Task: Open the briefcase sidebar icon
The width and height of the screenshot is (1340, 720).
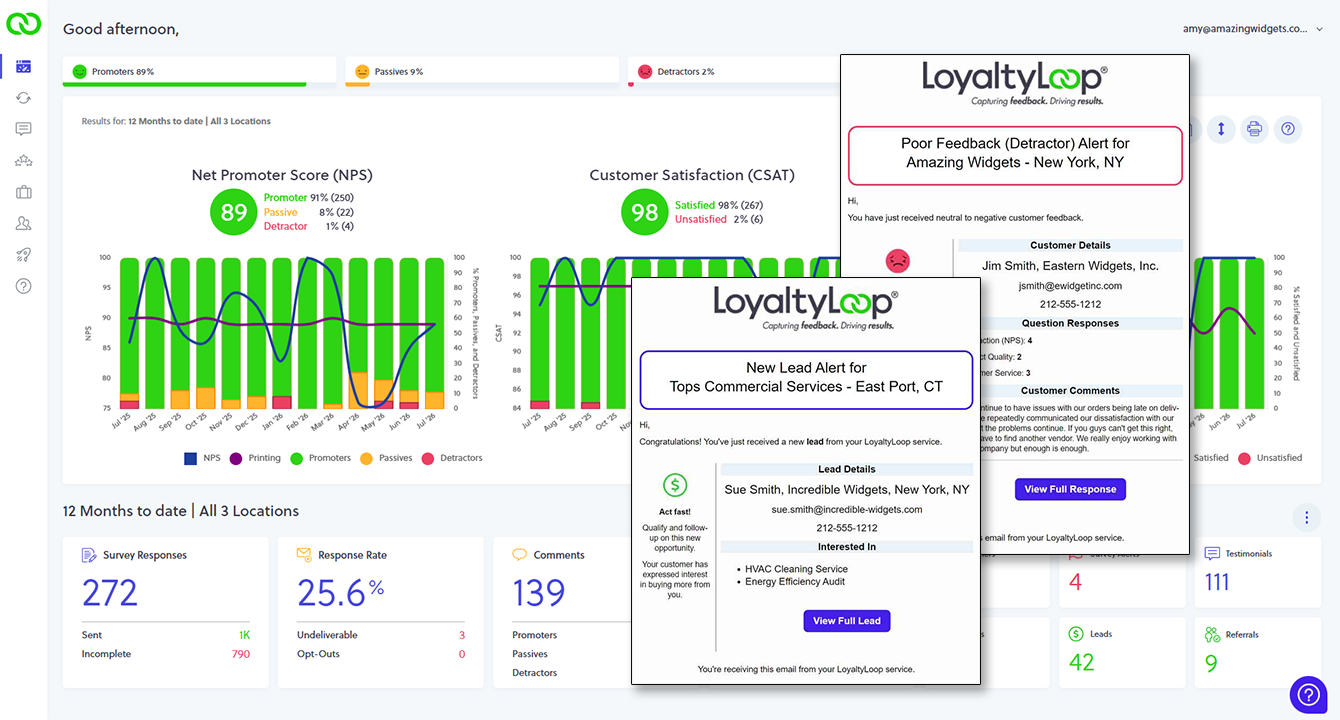Action: pyautogui.click(x=23, y=192)
